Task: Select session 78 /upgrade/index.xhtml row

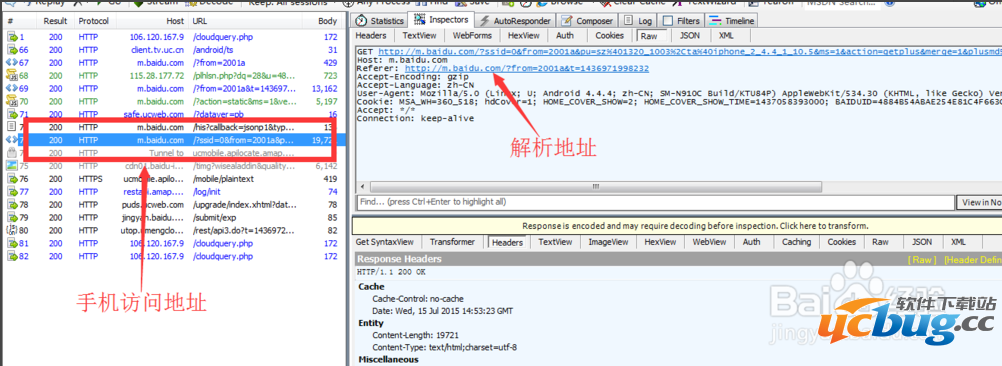Action: point(173,204)
